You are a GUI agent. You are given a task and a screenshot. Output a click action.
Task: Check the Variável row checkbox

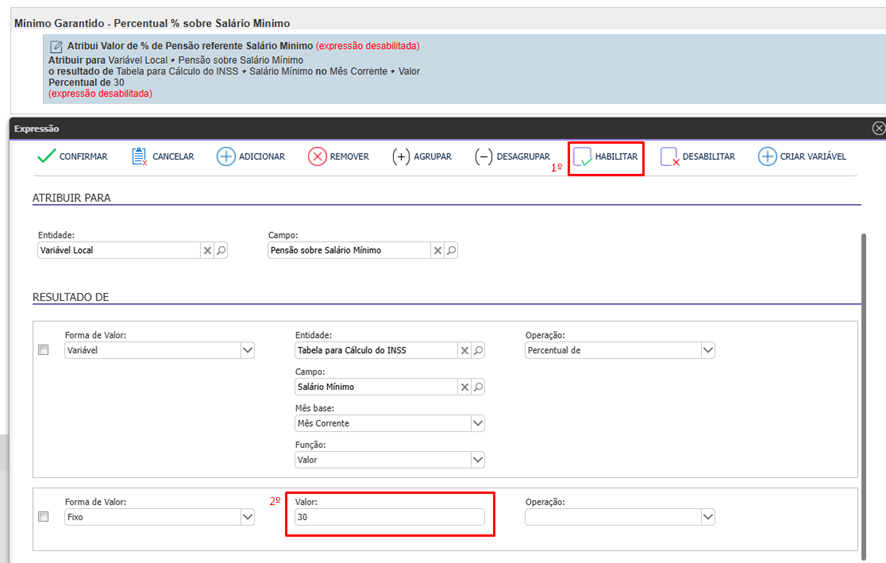point(43,350)
